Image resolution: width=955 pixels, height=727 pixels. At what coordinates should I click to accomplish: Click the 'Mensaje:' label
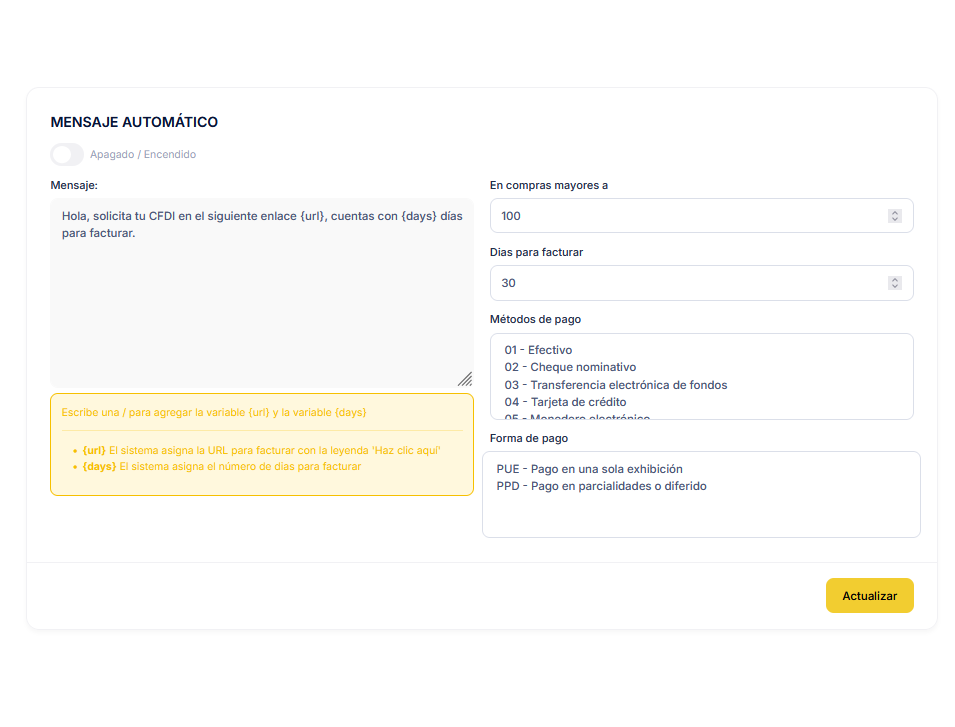point(74,185)
